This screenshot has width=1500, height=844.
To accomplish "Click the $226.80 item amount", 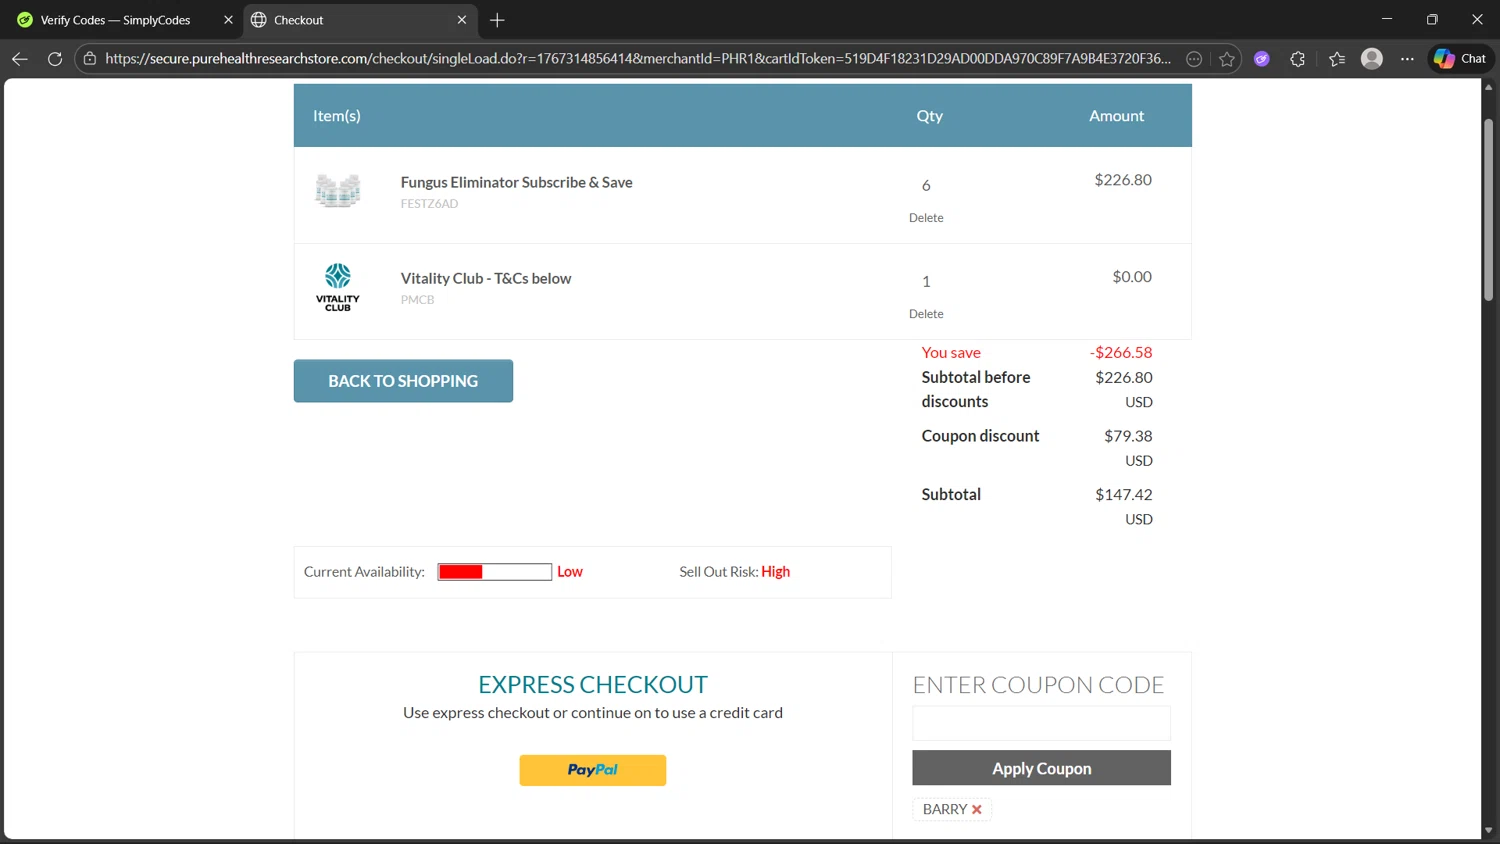I will point(1123,180).
